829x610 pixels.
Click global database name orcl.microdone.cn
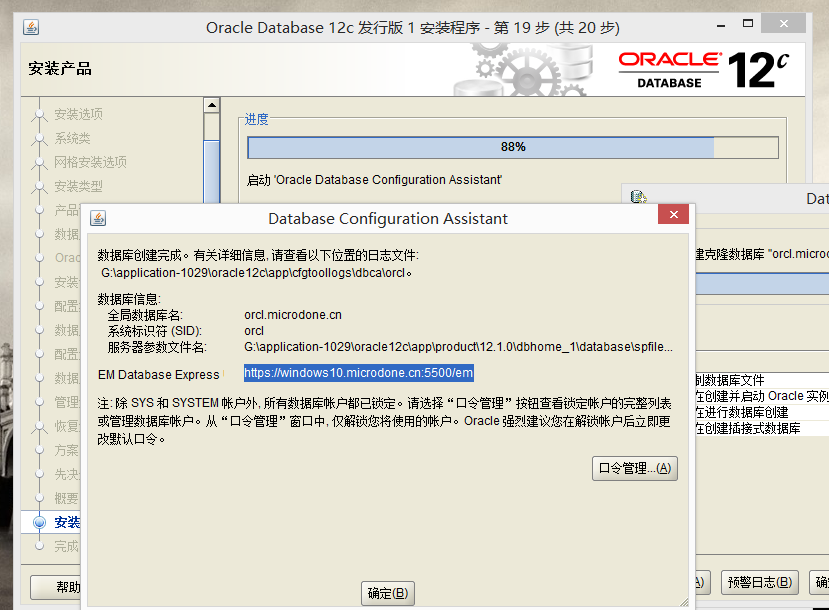tap(293, 315)
